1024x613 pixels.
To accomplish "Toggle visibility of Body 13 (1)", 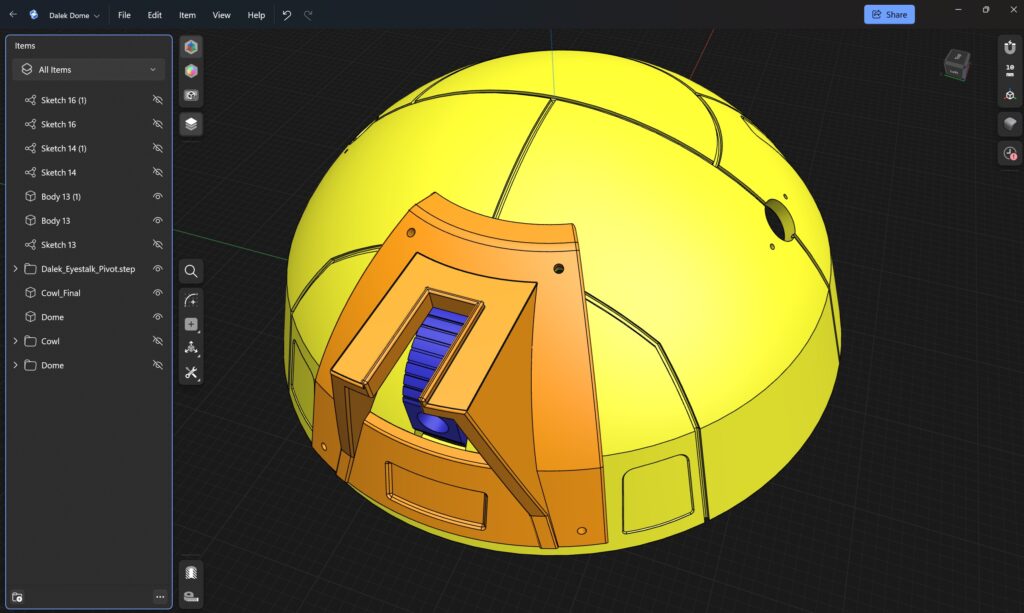I will point(157,197).
